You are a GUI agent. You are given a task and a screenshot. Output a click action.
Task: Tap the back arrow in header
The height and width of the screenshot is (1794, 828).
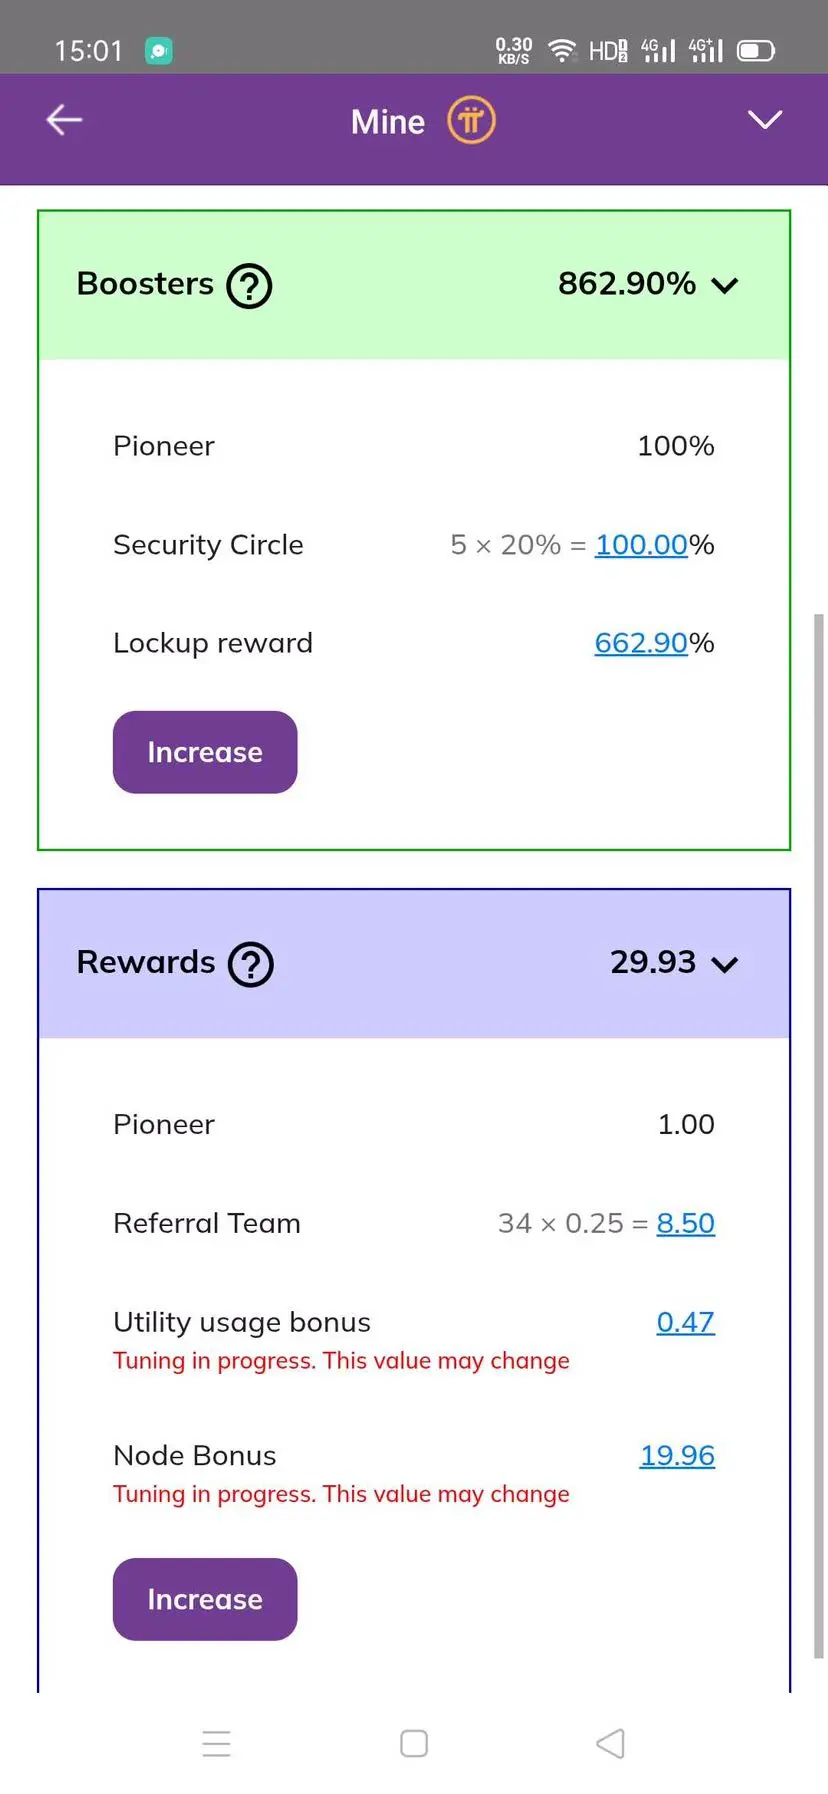click(64, 121)
